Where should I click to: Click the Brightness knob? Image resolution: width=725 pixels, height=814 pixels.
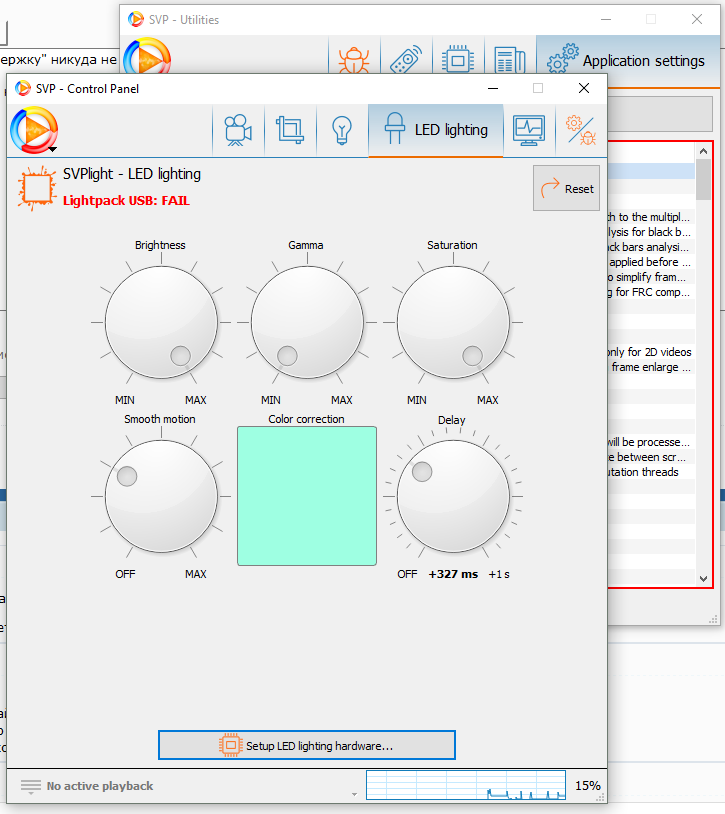click(160, 322)
